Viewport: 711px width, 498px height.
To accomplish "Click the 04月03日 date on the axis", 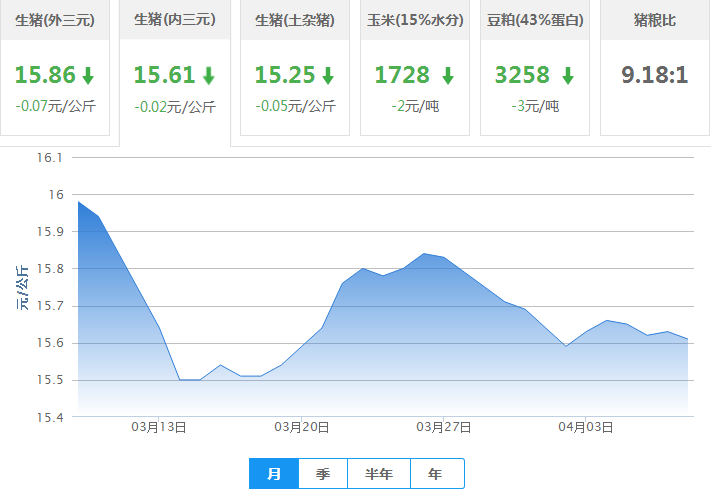I will [x=586, y=427].
